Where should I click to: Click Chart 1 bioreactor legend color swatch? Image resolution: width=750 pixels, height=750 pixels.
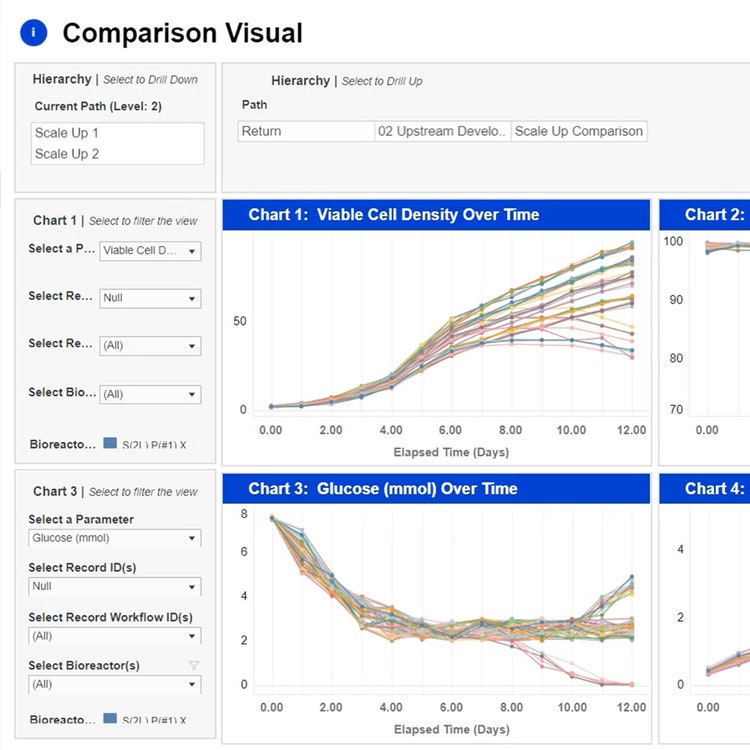point(110,443)
